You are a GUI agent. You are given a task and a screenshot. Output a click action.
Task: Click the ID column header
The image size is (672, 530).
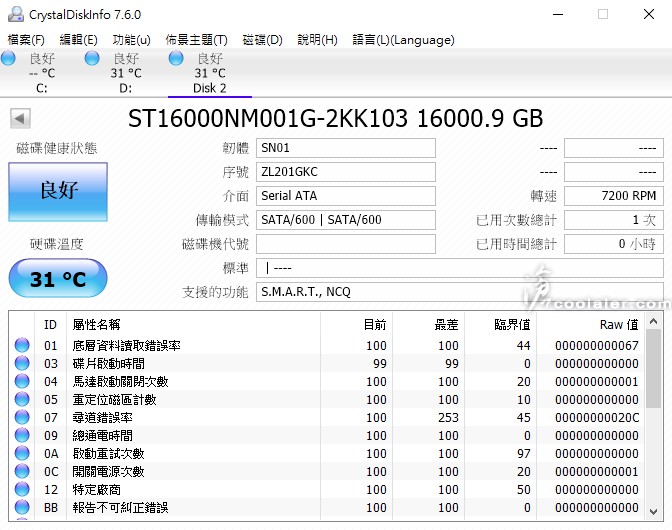click(50, 324)
